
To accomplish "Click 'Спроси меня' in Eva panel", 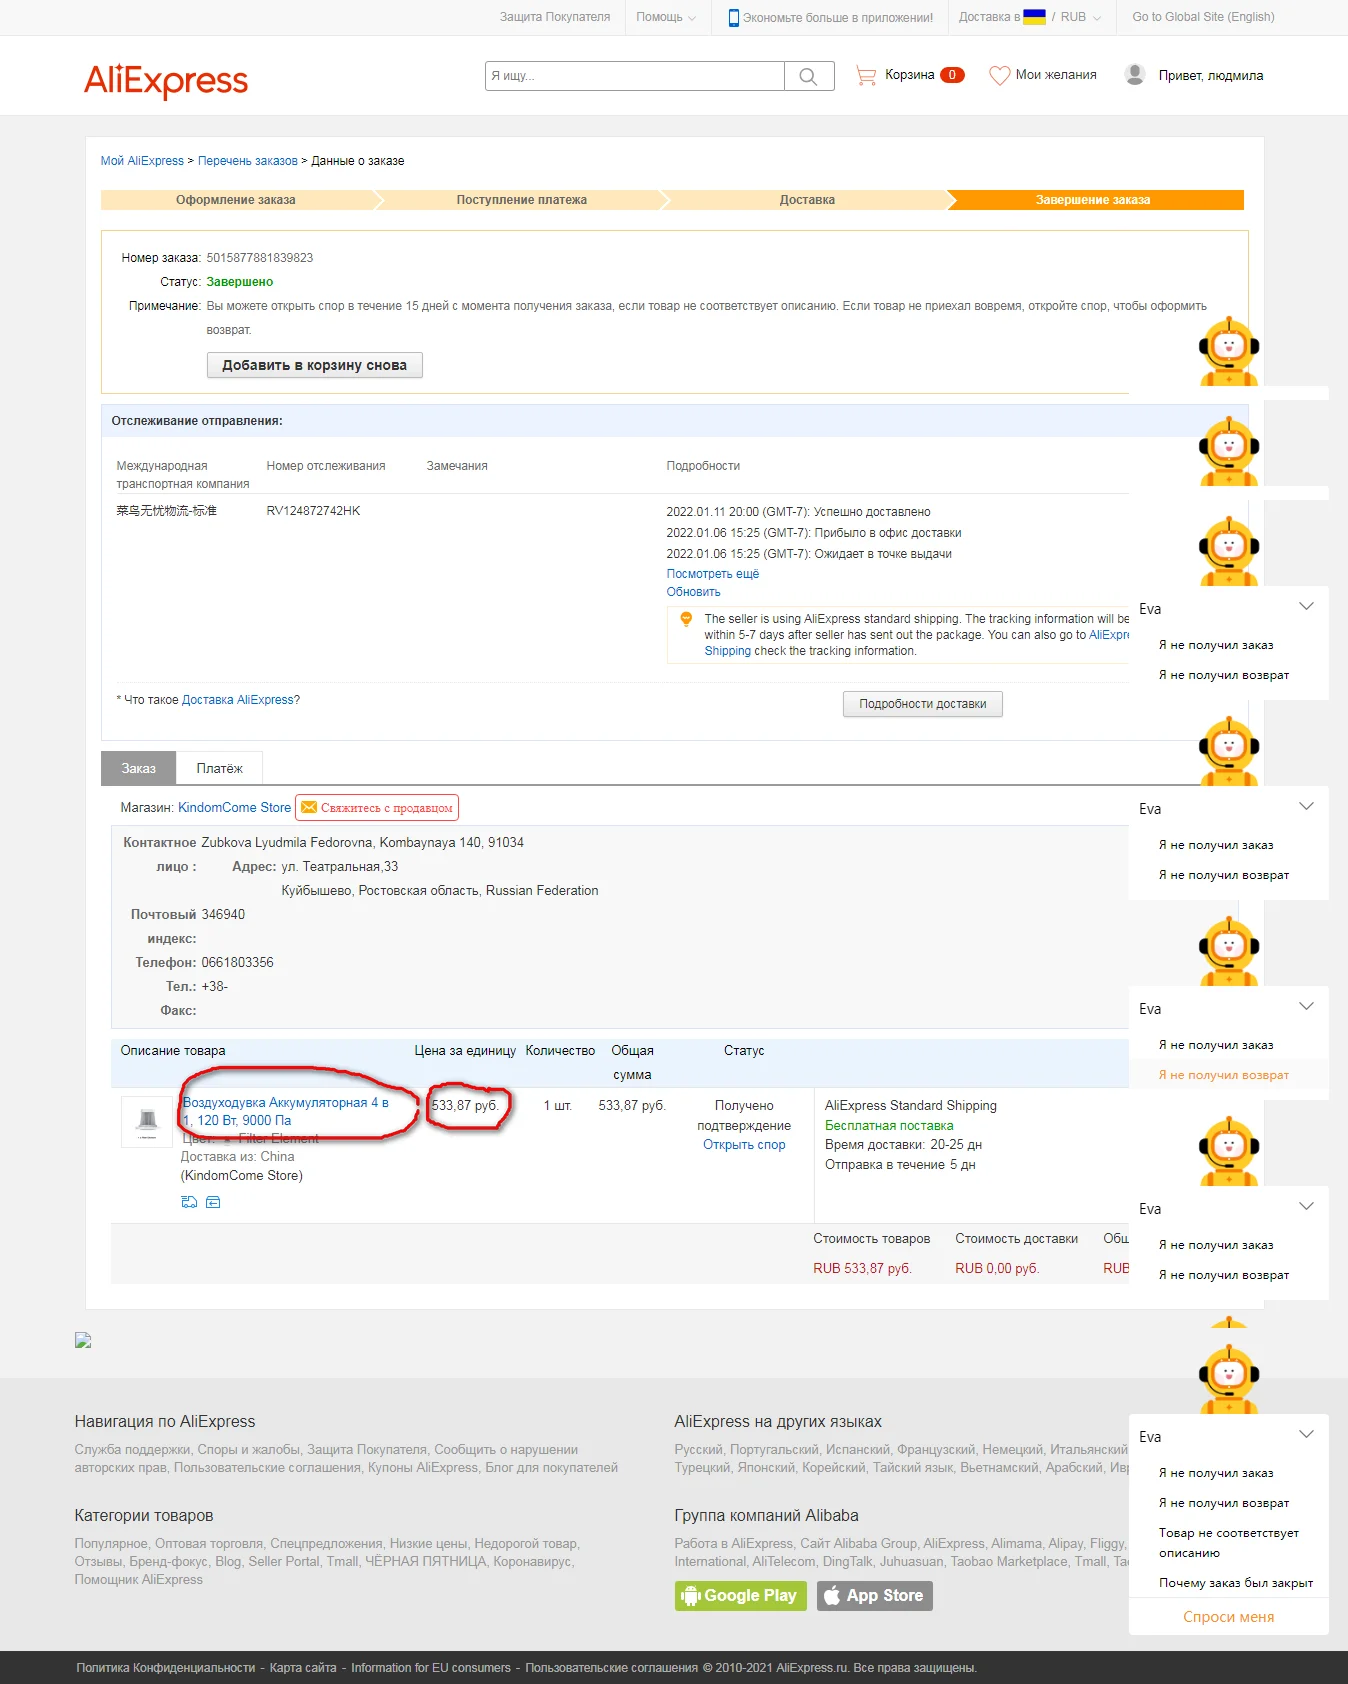I will point(1229,1617).
